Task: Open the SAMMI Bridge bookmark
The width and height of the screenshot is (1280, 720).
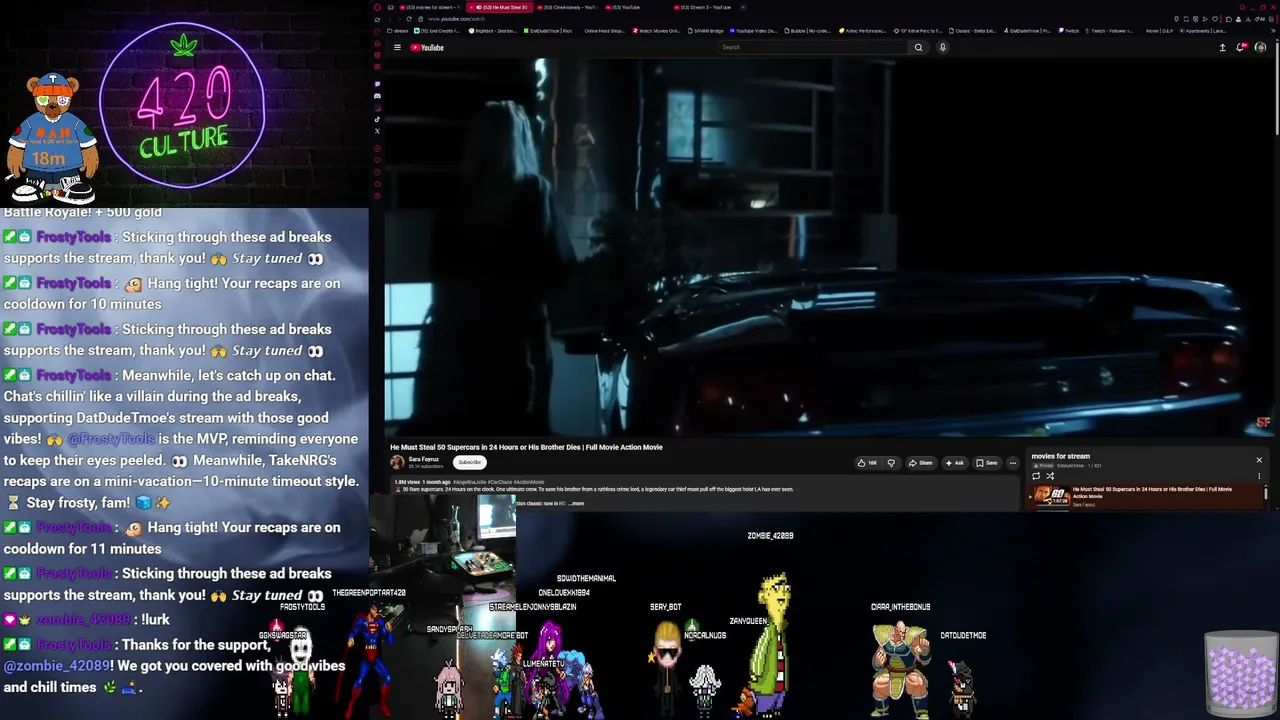Action: coord(705,31)
